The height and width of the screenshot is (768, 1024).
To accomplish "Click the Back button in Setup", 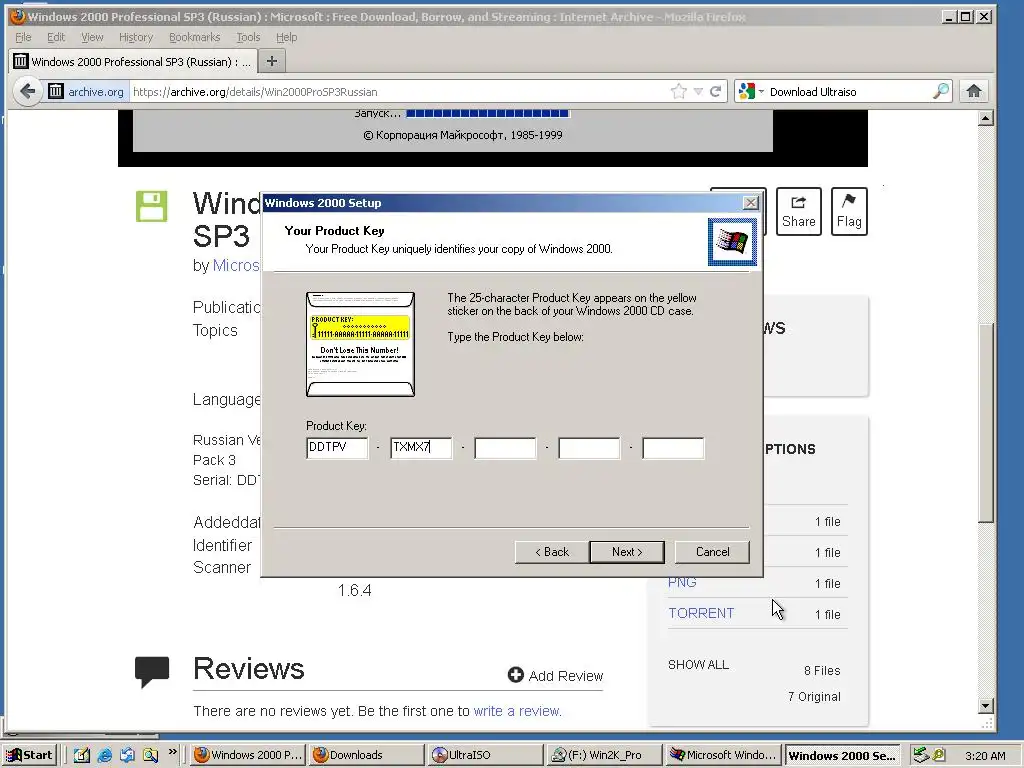I will (552, 552).
